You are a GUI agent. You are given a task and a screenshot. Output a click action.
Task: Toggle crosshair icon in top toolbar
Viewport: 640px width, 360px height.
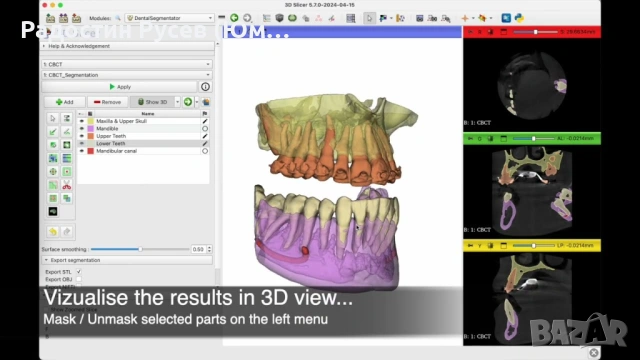pyautogui.click(x=465, y=18)
